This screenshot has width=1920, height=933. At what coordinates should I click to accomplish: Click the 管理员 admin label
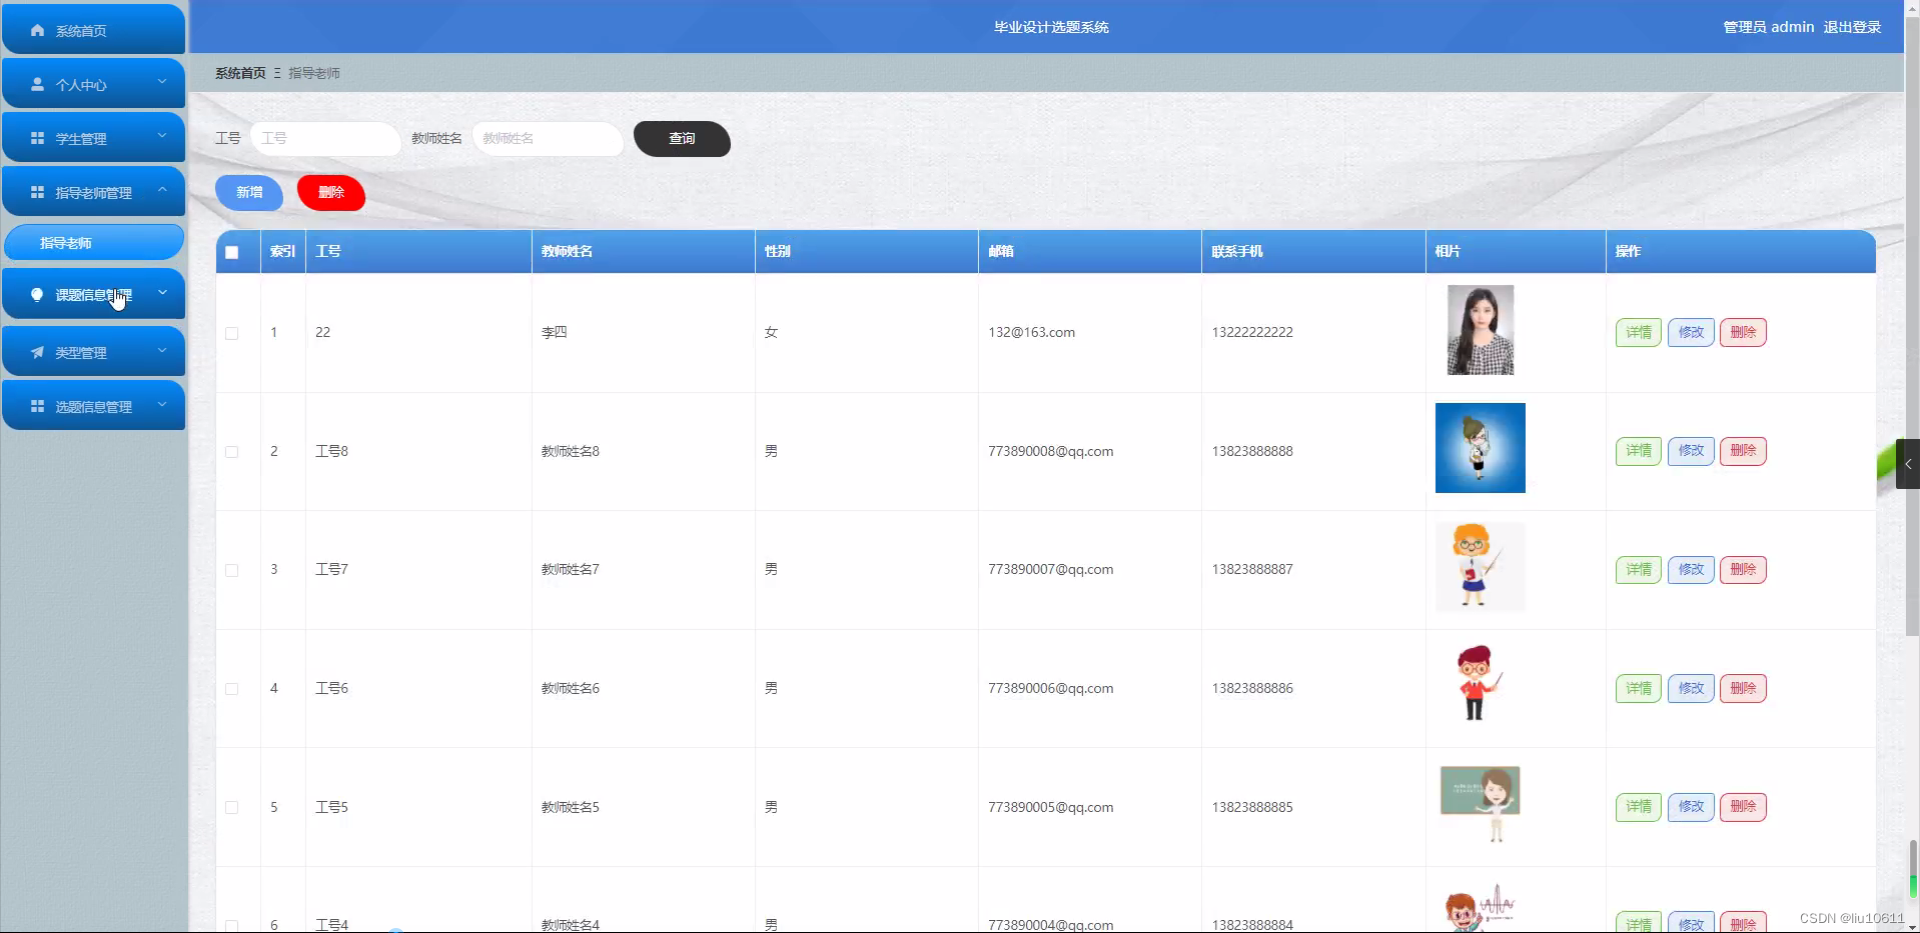point(1768,27)
